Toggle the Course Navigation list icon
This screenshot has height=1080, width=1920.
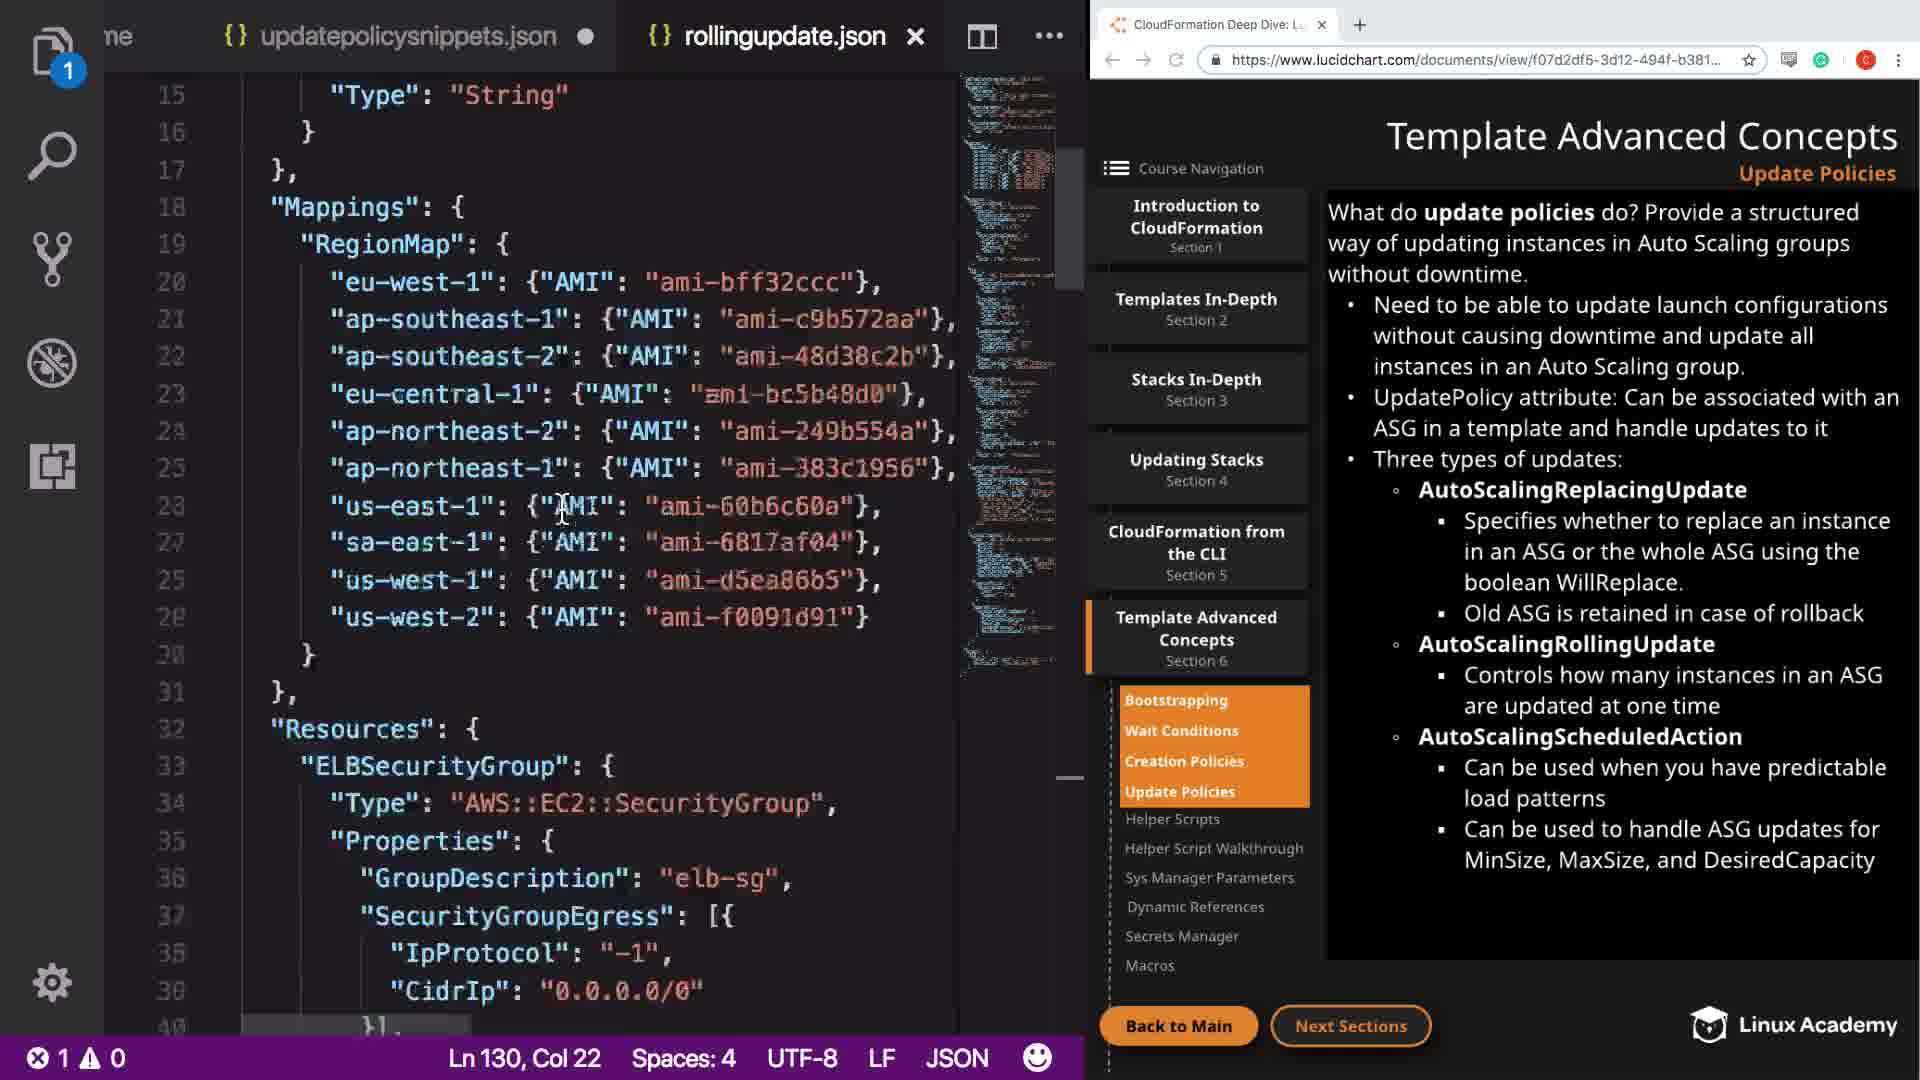pos(1116,168)
